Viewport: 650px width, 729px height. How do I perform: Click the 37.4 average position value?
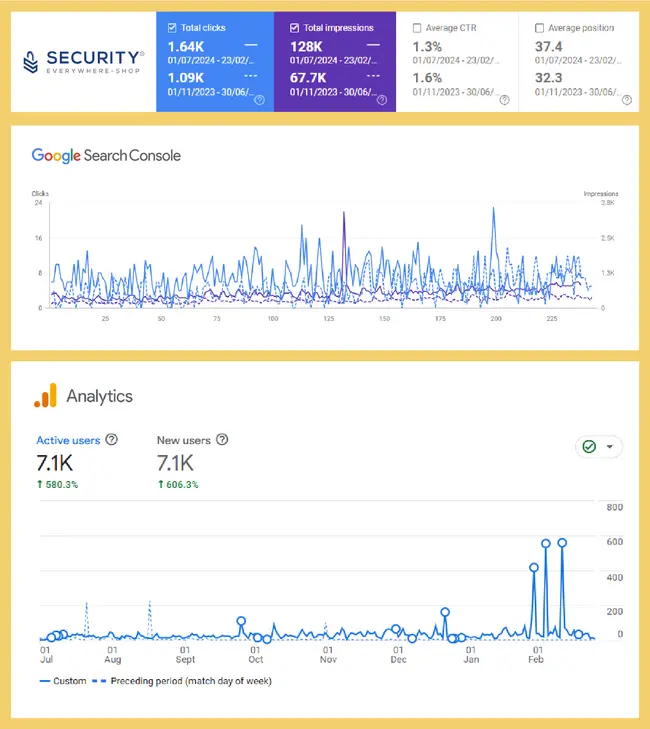coord(549,46)
